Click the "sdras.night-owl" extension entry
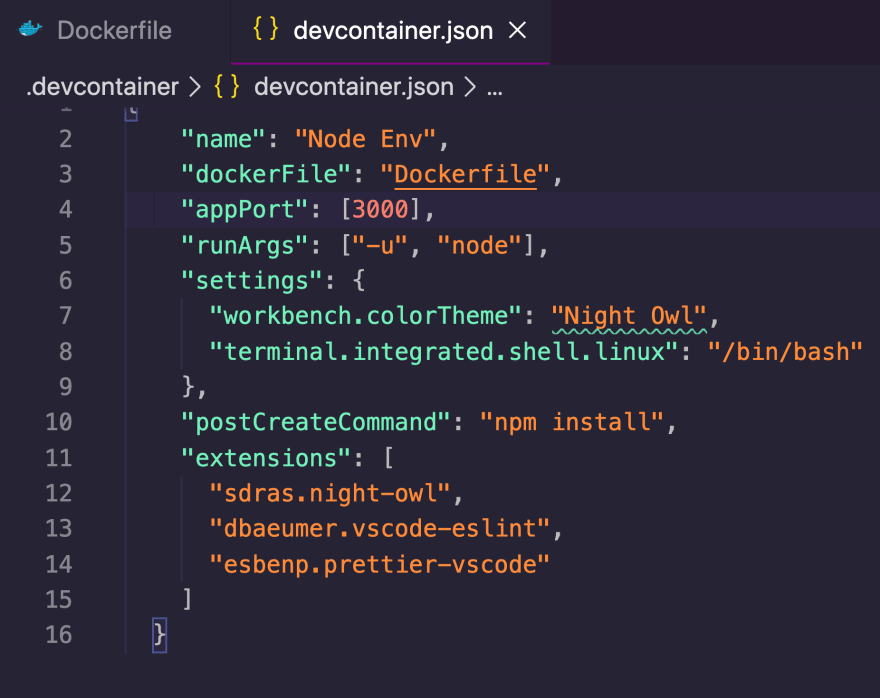The width and height of the screenshot is (880, 698). (330, 494)
